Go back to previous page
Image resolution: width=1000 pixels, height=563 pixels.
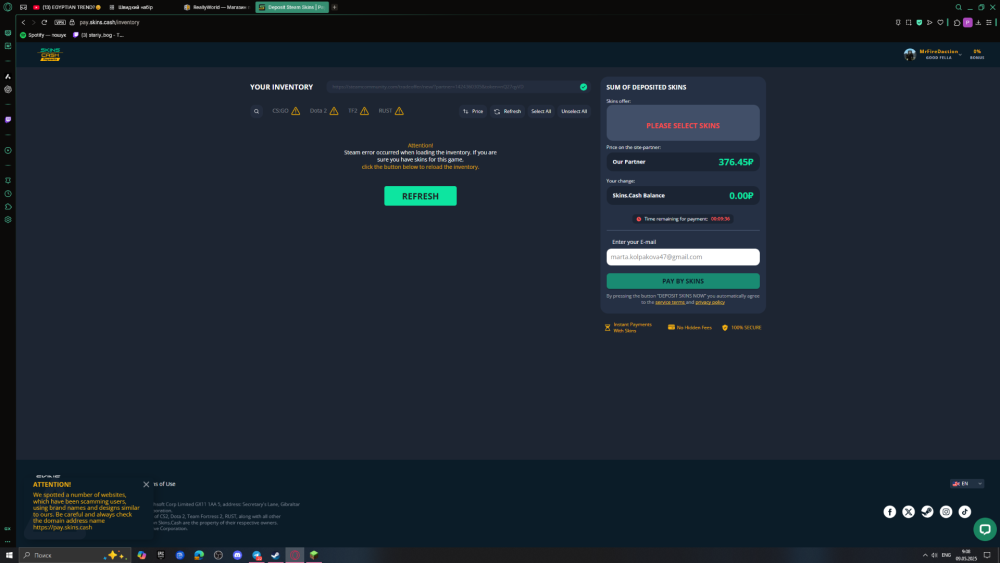pos(24,22)
